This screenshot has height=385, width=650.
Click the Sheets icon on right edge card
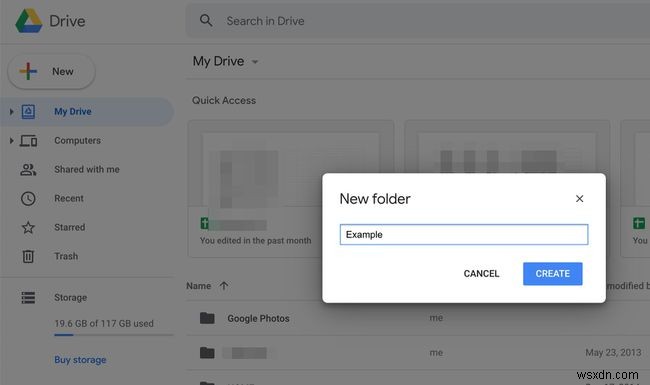[x=639, y=223]
